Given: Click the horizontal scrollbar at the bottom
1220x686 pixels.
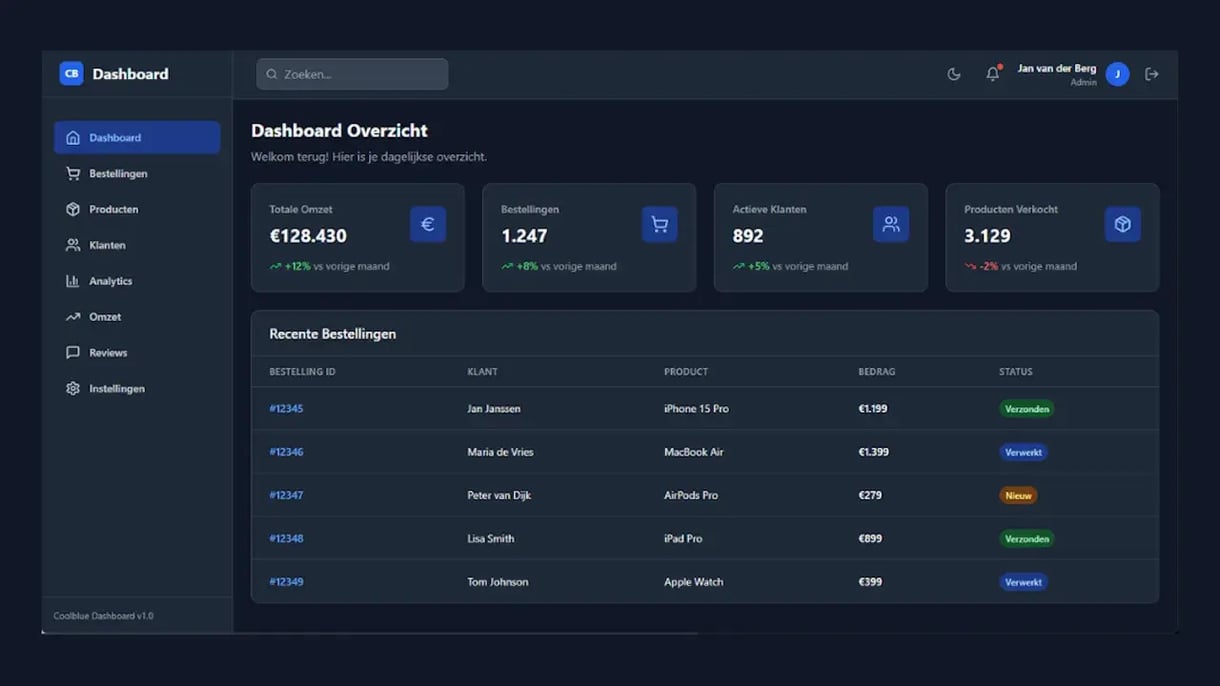Looking at the screenshot, I should pyautogui.click(x=370, y=633).
